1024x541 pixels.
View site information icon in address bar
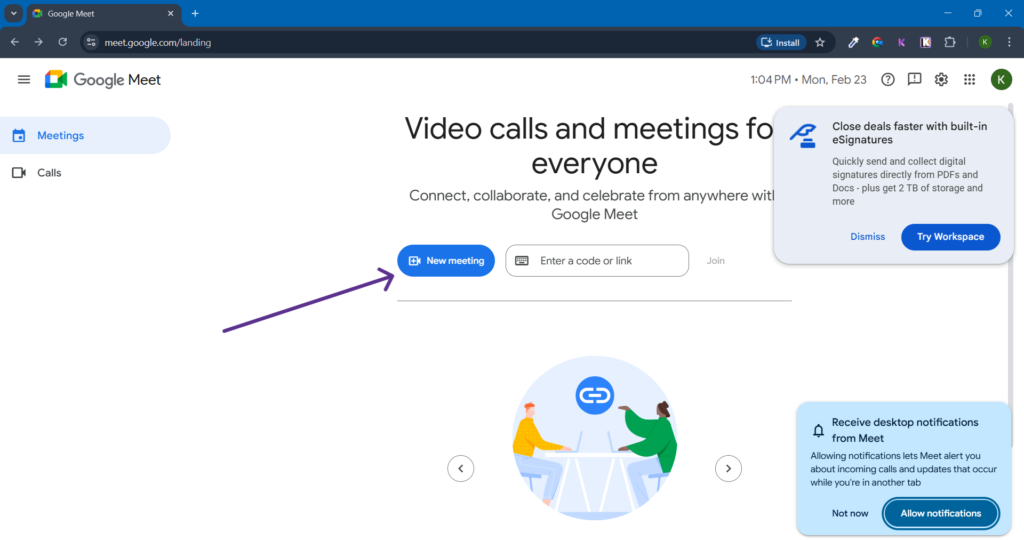point(91,42)
